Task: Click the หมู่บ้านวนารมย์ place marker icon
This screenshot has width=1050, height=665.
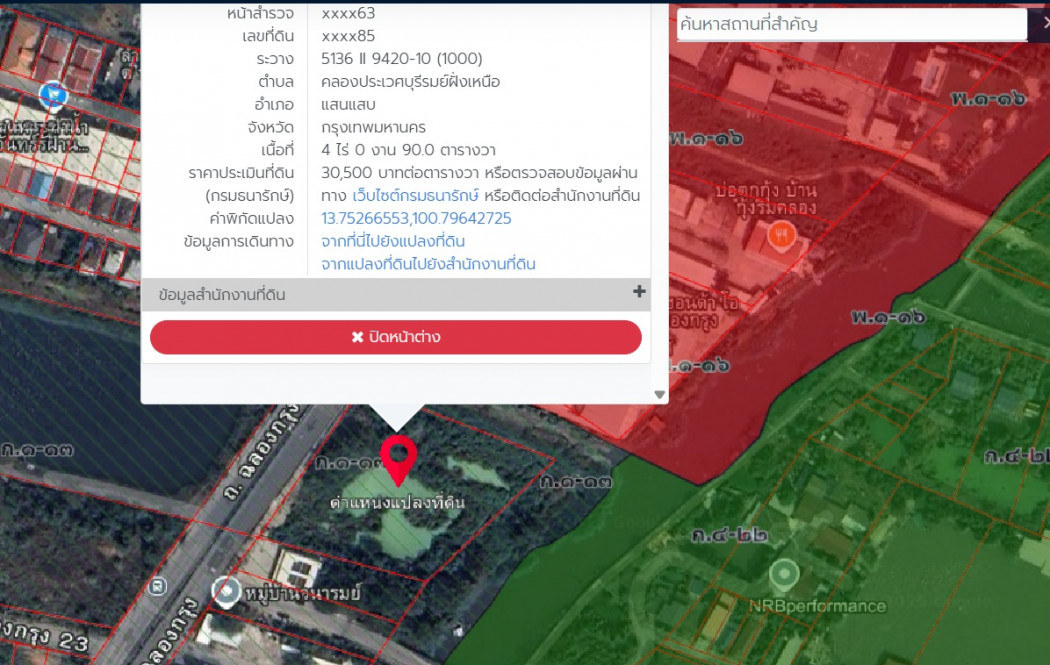Action: (x=226, y=592)
